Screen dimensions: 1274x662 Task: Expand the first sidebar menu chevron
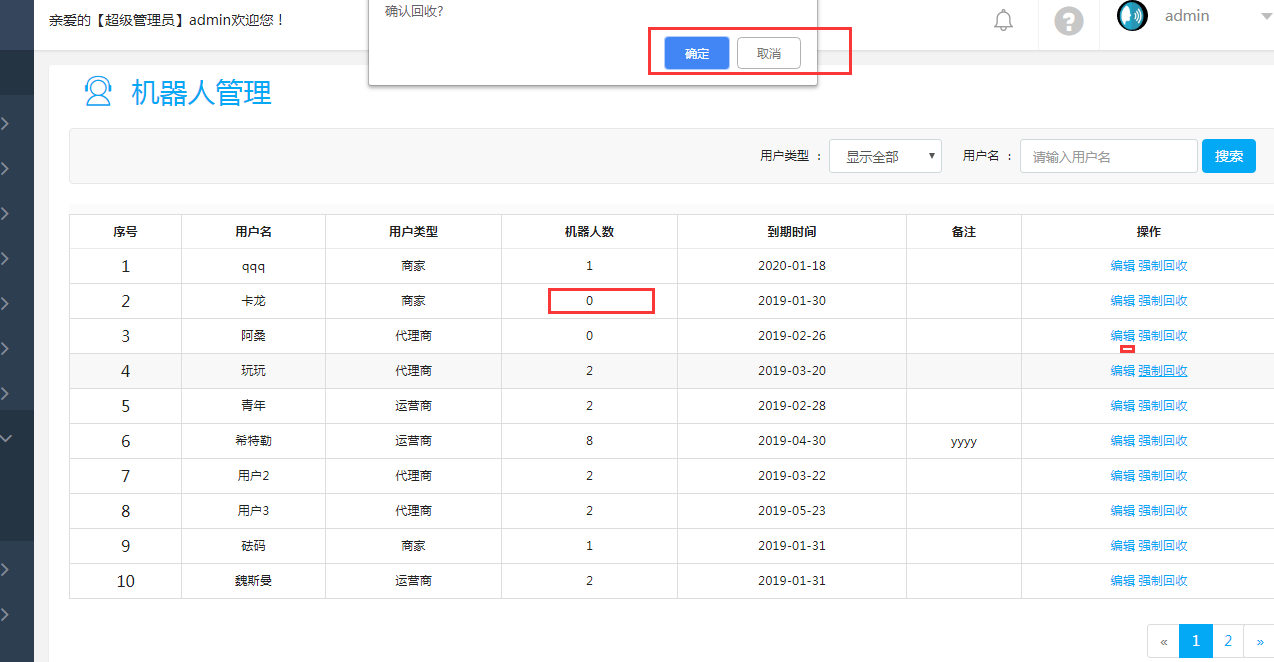point(6,124)
